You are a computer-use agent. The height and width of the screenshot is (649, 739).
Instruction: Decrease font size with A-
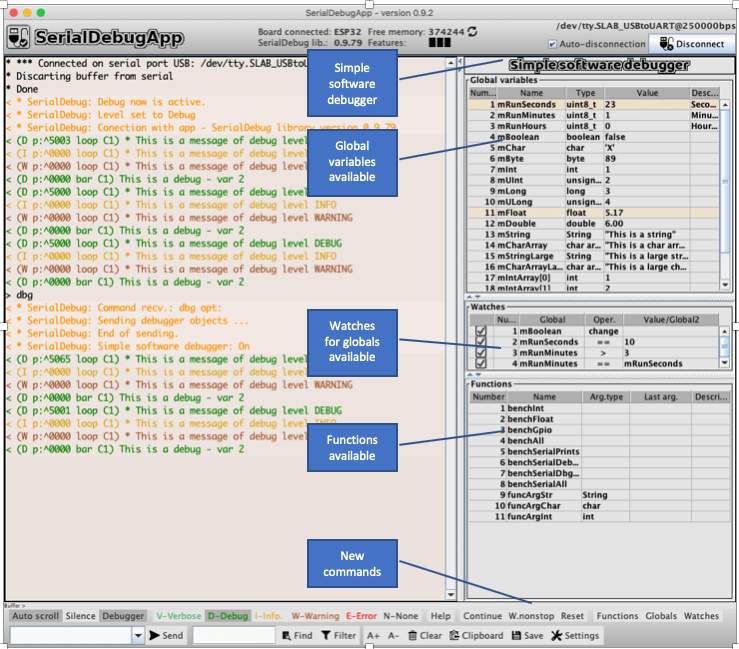pos(393,635)
